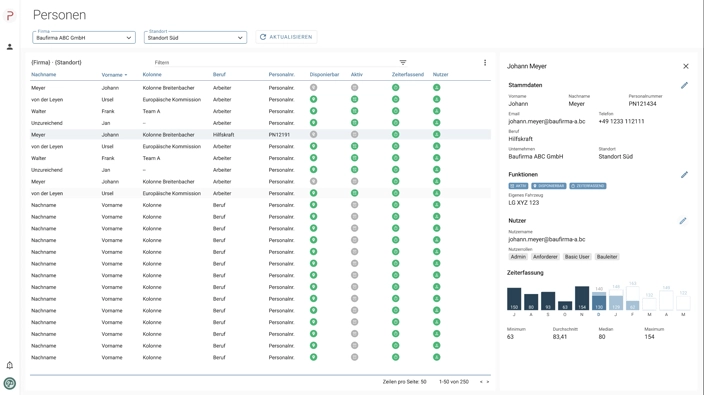Screen dimensions: 704x395
Task: Click the chart bar labeled 154
Action: coord(582,298)
